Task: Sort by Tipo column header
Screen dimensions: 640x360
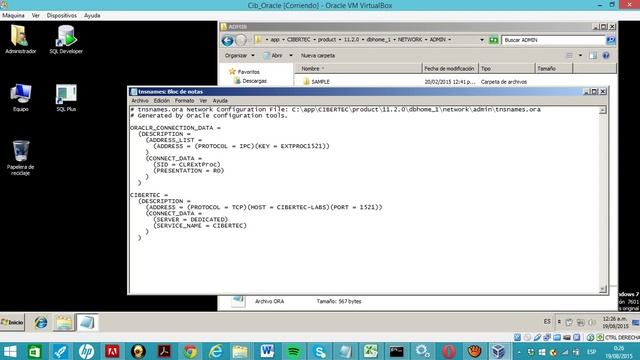Action: [507, 69]
